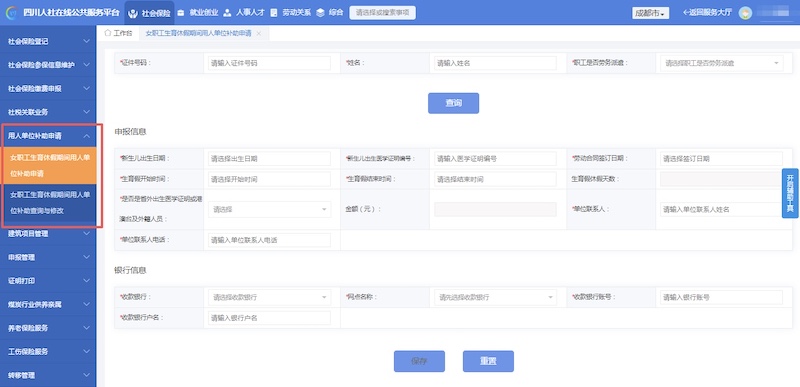
Task: Click the 新生儿出生医学证明编号 input
Action: pyautogui.click(x=495, y=159)
